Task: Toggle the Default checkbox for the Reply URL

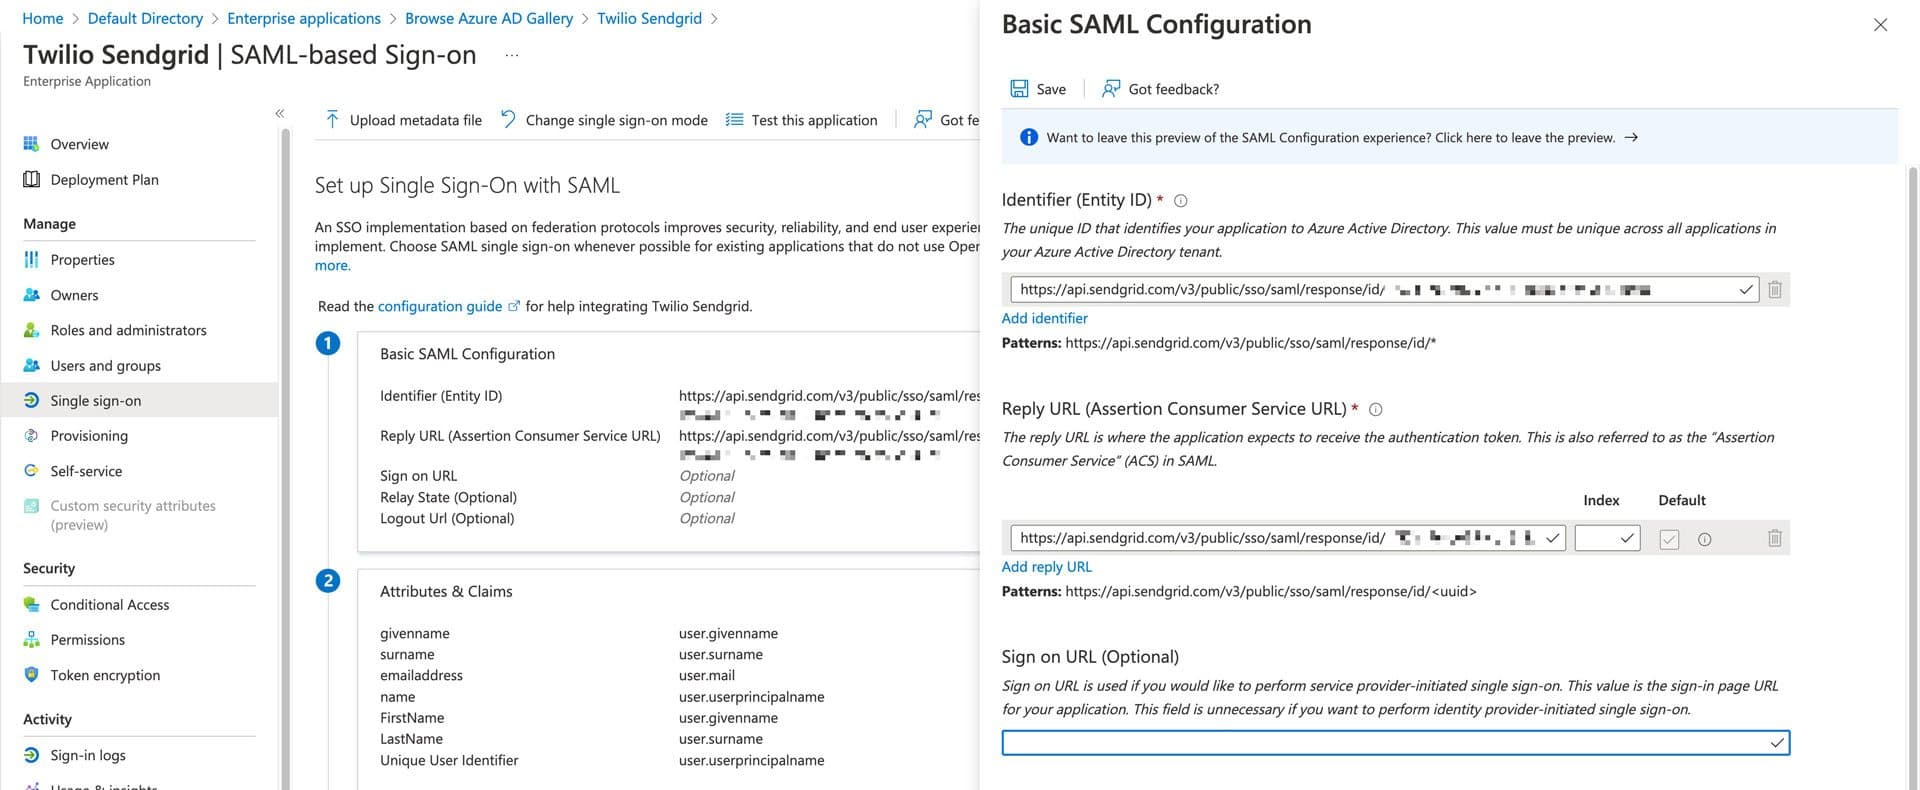Action: pos(1668,538)
